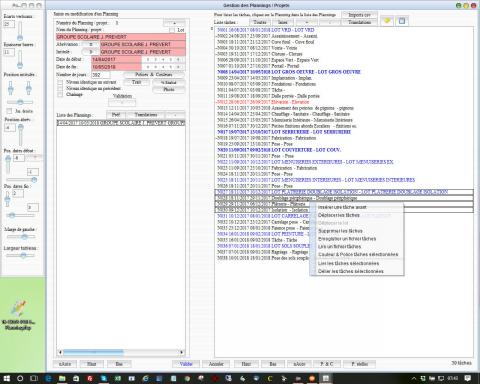Open Task View from the taskbar
This screenshot has height=384, width=480.
point(34,378)
